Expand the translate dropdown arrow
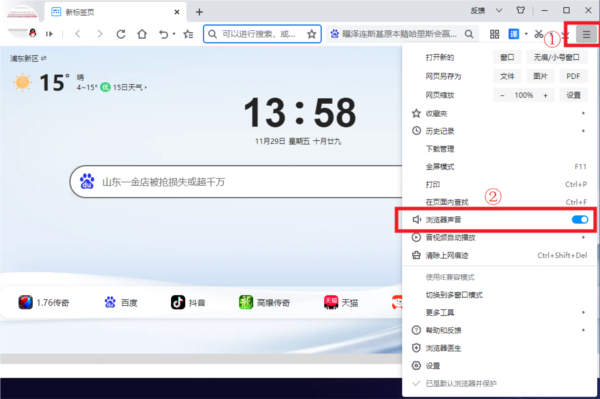Viewport: 600px width, 399px height. 526,34
